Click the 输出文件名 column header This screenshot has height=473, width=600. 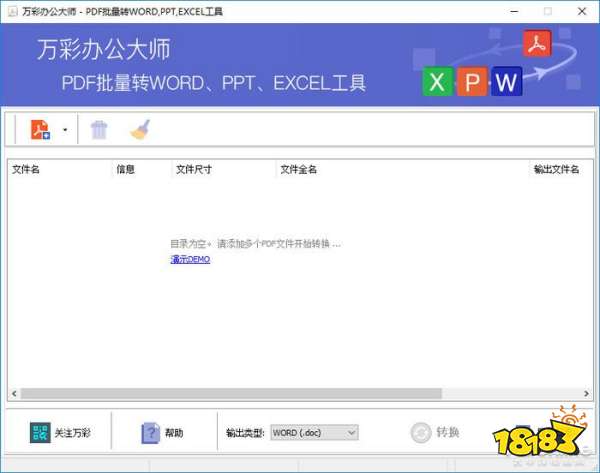point(556,169)
